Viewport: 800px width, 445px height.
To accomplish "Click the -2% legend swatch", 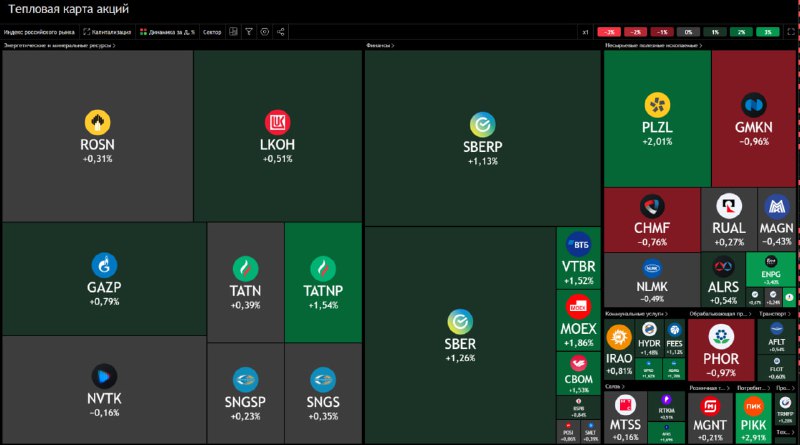I will click(x=635, y=32).
